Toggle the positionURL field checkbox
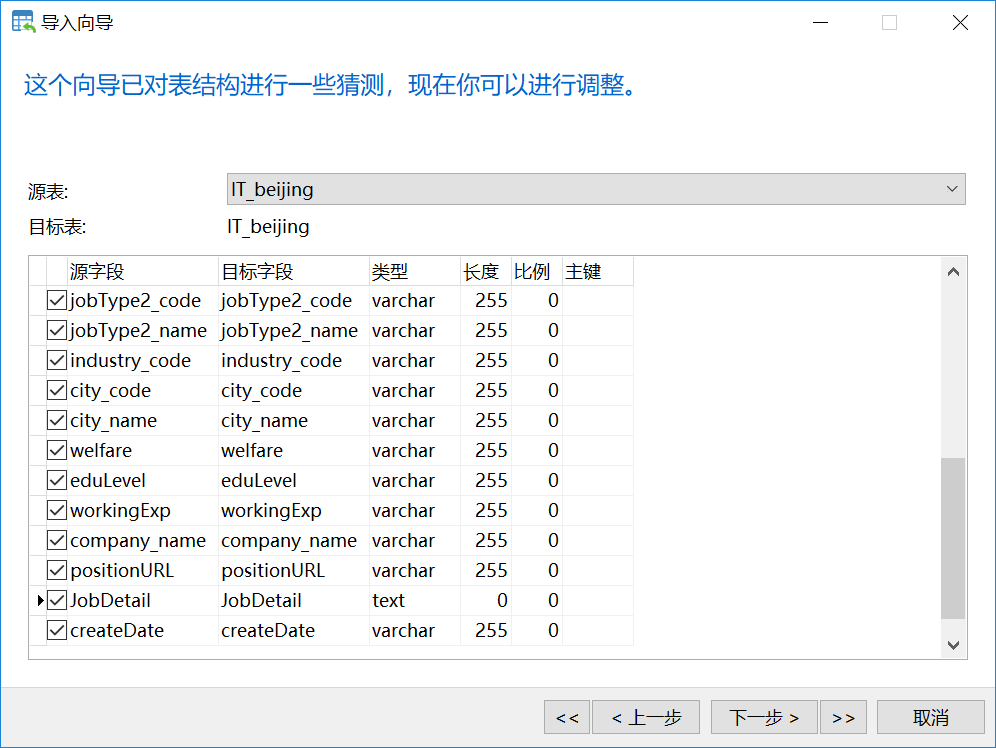The height and width of the screenshot is (748, 996). pyautogui.click(x=57, y=570)
